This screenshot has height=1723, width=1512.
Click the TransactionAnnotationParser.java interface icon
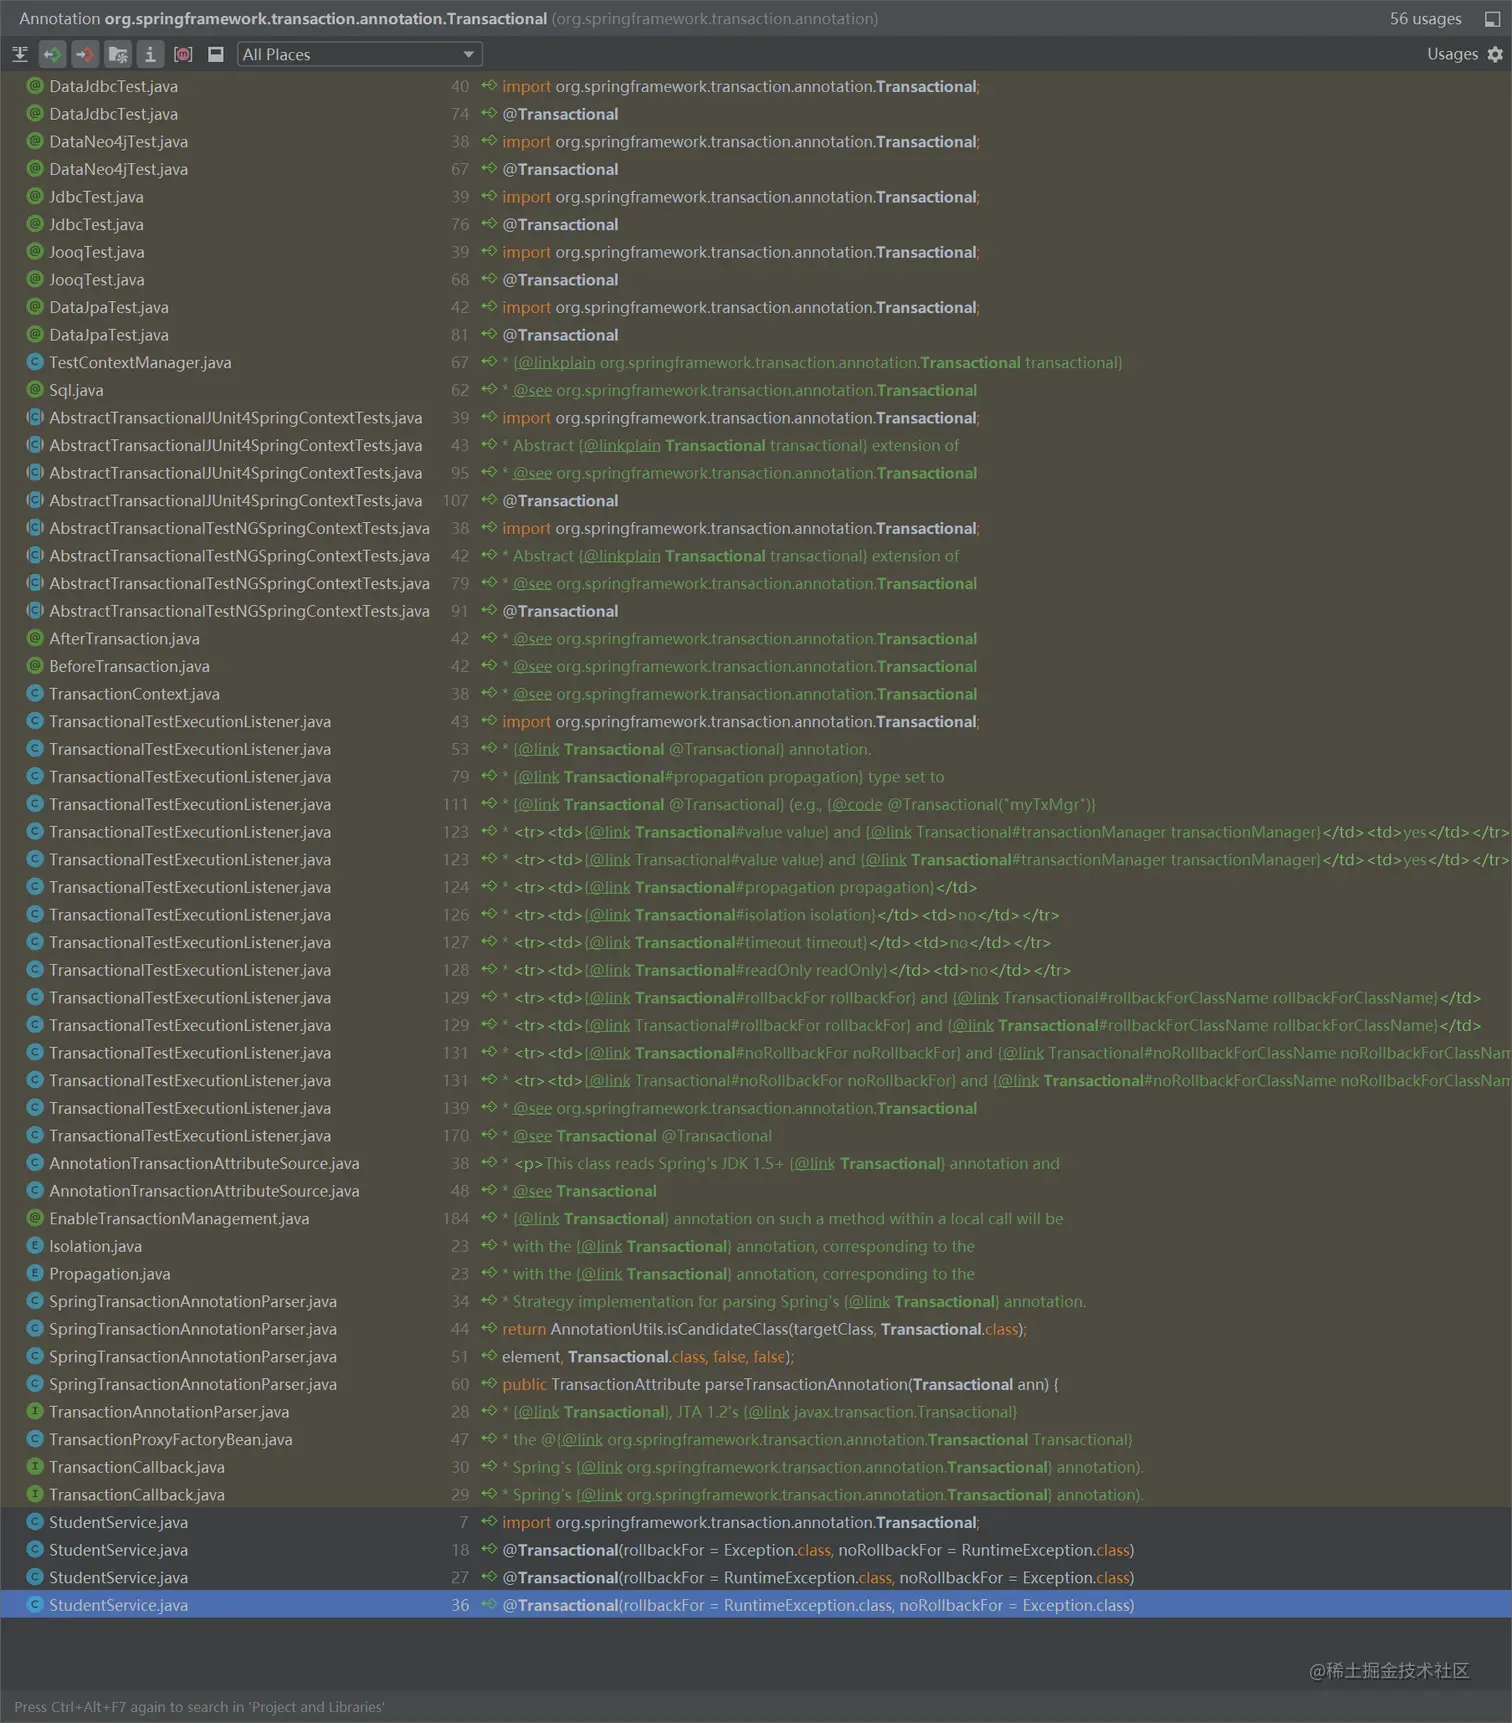(x=35, y=1411)
